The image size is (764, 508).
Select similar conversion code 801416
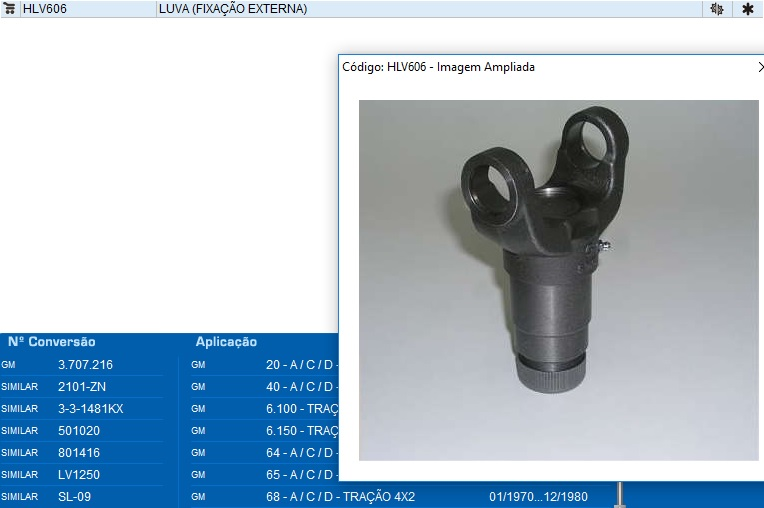click(76, 453)
